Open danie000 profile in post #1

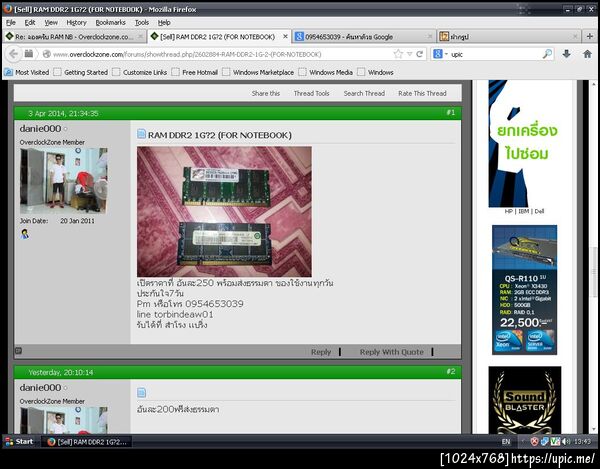click(x=40, y=129)
